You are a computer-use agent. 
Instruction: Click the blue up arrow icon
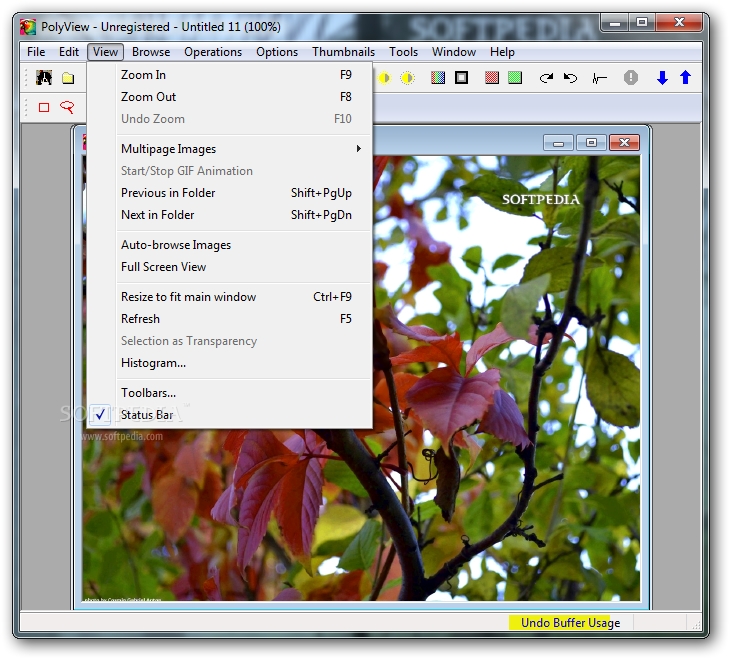[x=685, y=78]
